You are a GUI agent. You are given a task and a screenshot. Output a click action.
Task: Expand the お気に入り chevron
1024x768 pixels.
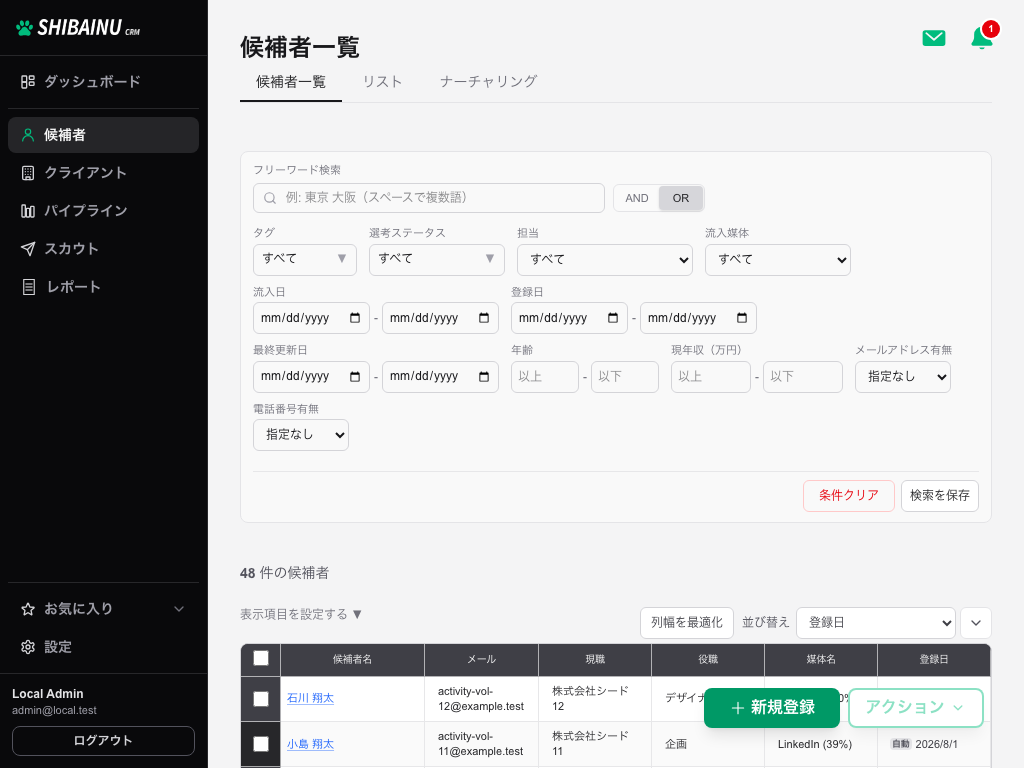[x=179, y=609]
